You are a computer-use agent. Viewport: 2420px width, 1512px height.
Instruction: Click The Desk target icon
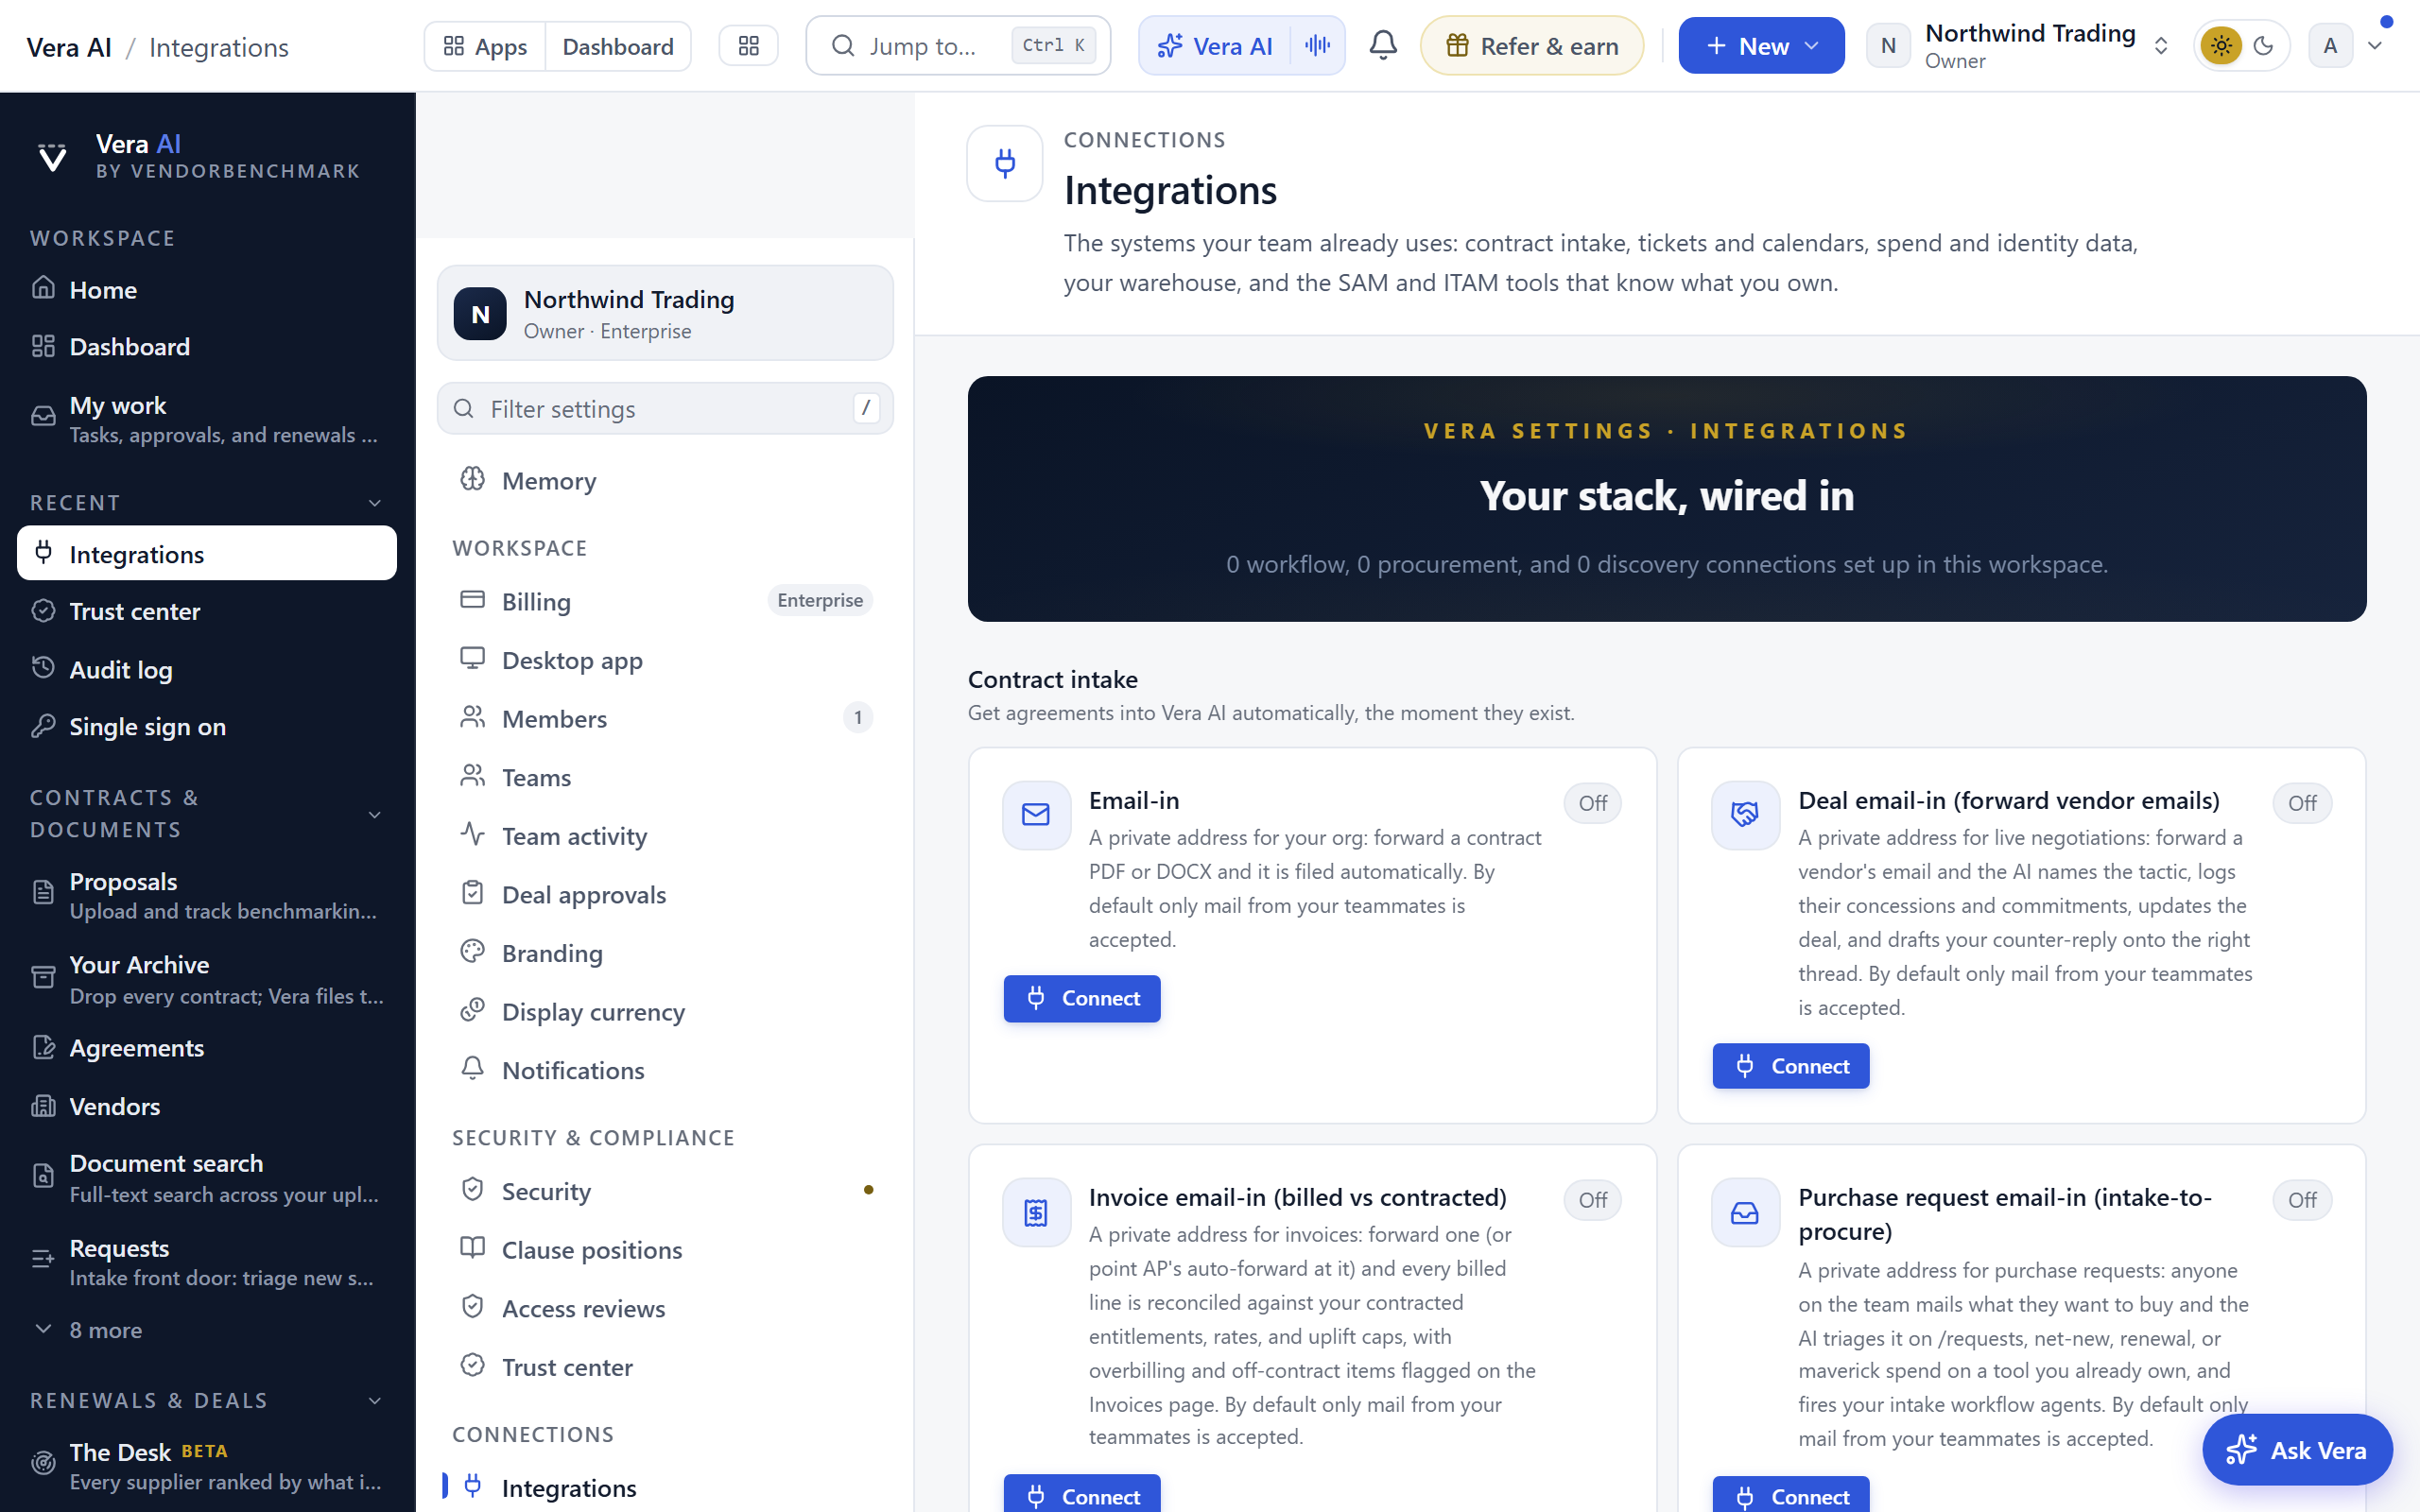(x=43, y=1464)
